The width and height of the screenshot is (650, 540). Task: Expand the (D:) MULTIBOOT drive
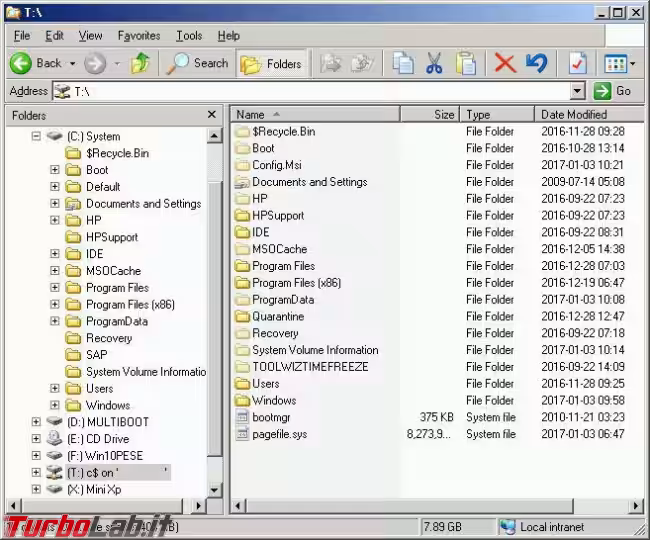36,422
